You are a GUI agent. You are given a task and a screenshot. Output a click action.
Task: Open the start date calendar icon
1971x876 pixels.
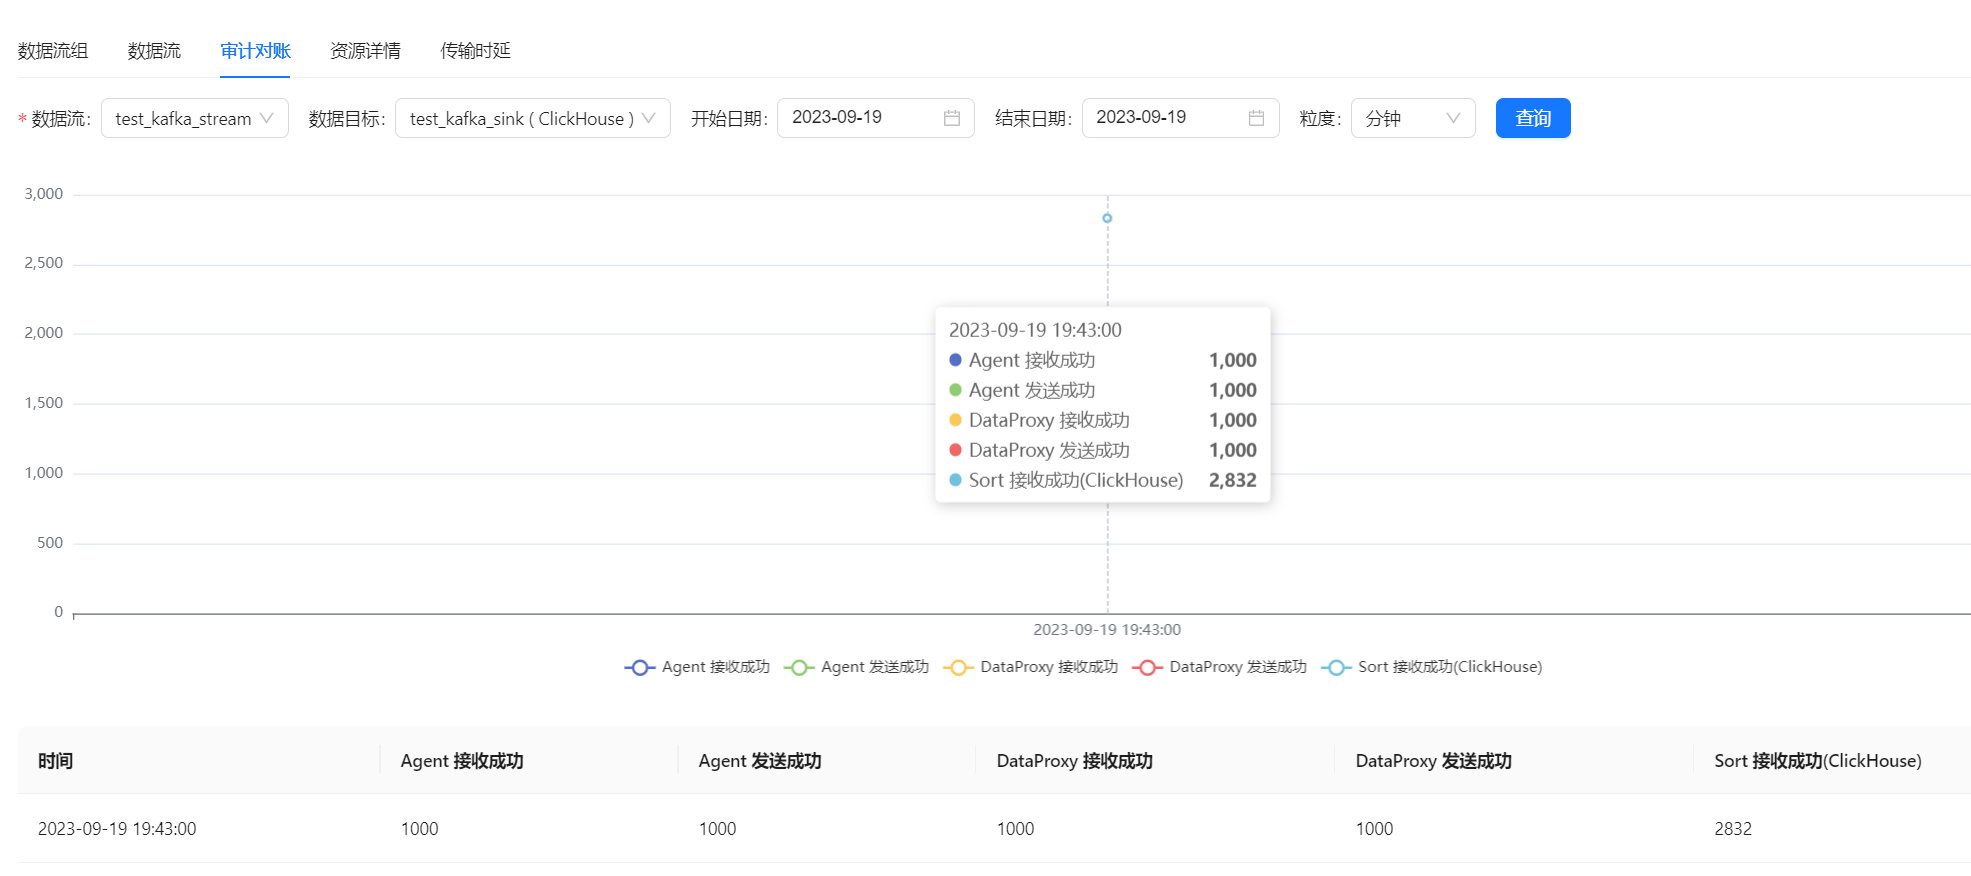point(951,118)
